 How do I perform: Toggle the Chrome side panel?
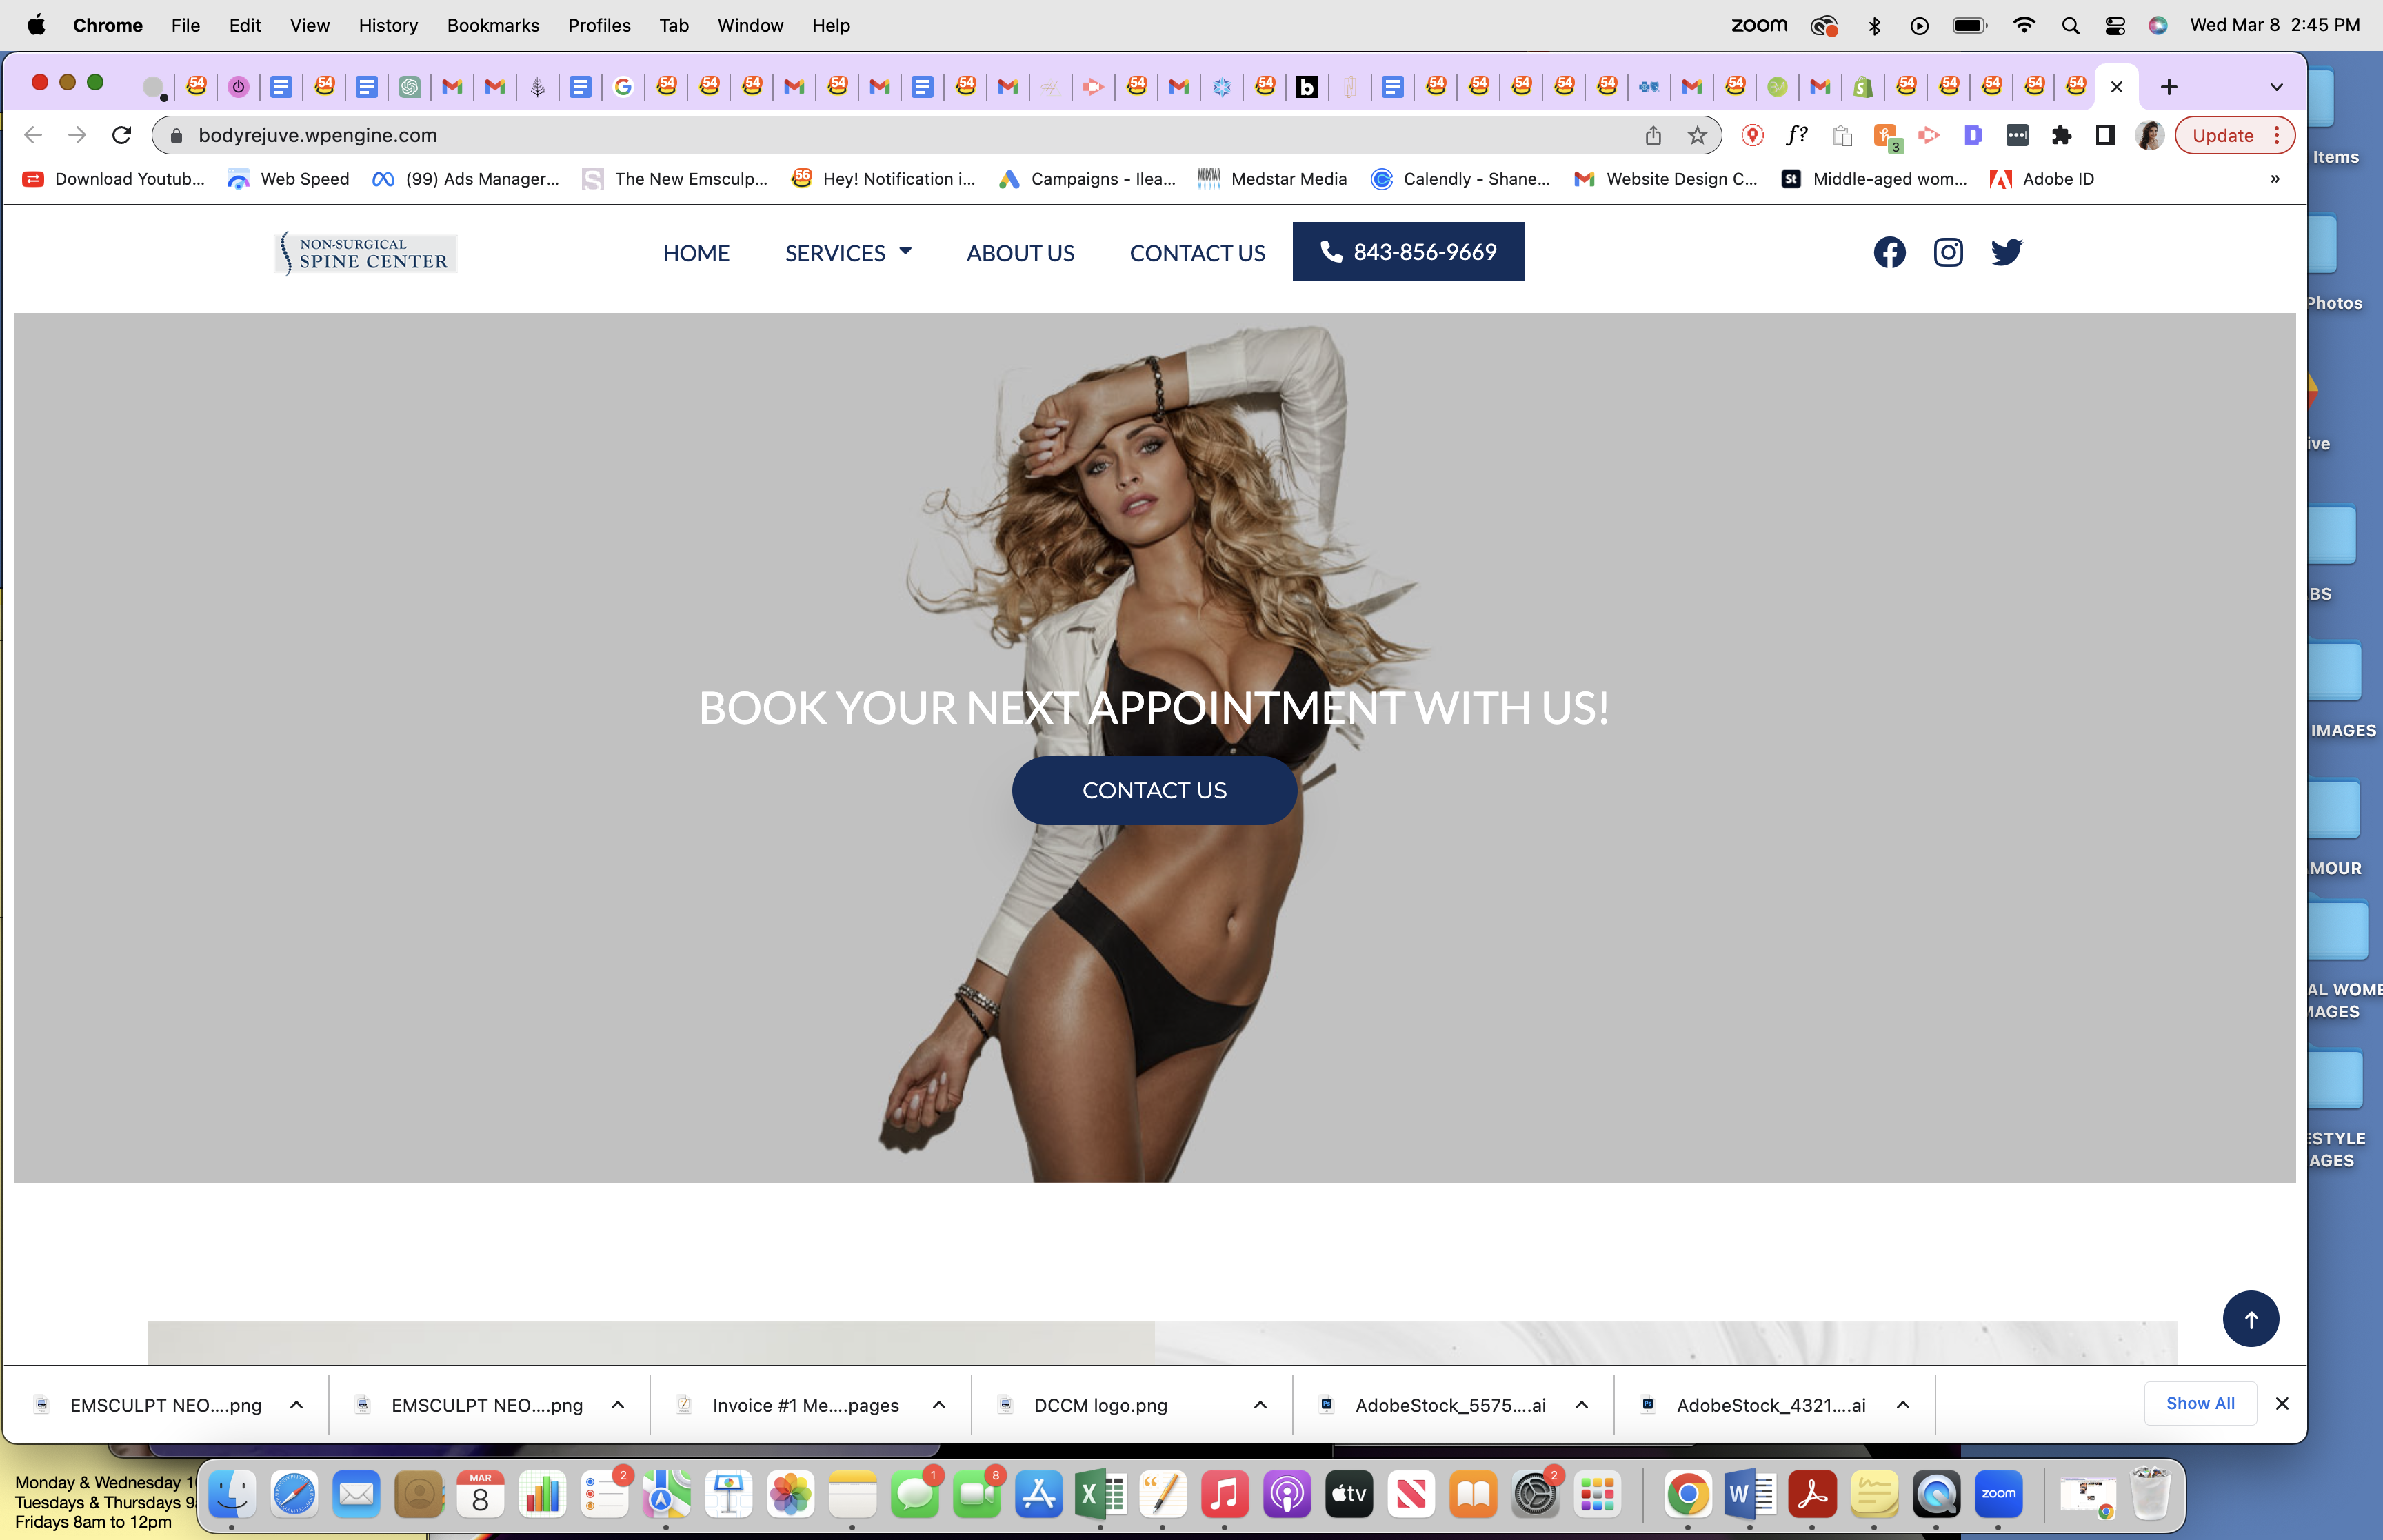click(x=2105, y=135)
